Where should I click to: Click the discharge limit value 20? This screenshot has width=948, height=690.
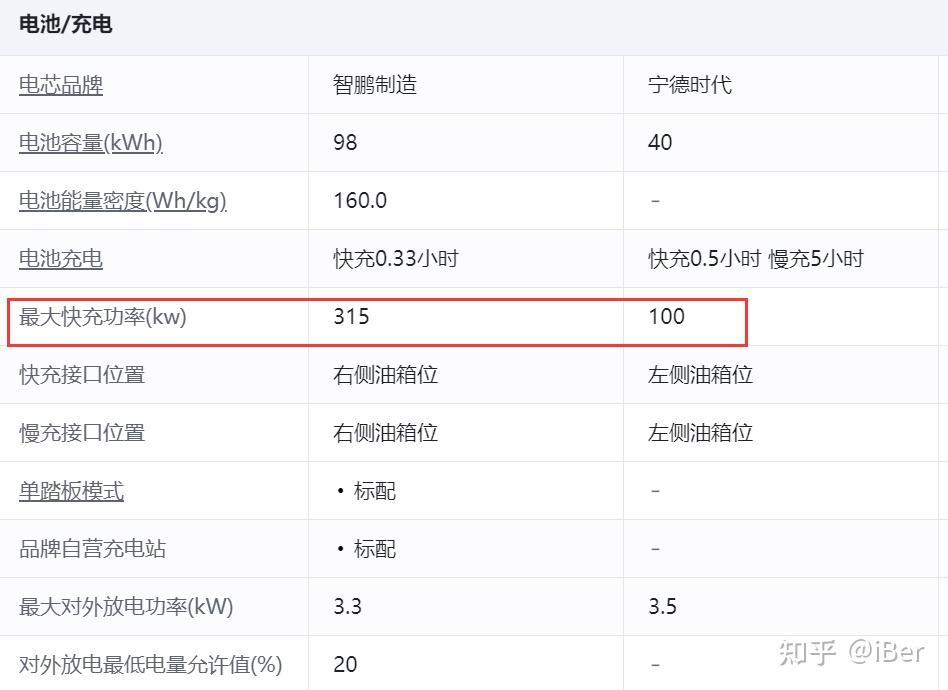(345, 663)
